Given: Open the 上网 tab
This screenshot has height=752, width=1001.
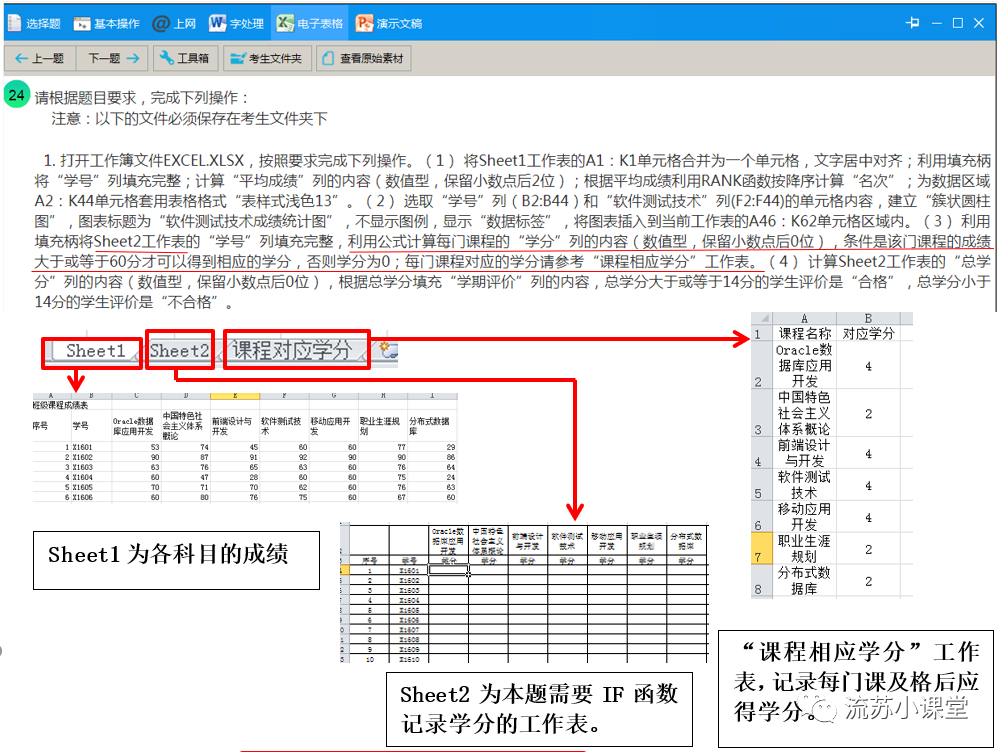Looking at the screenshot, I should (174, 24).
